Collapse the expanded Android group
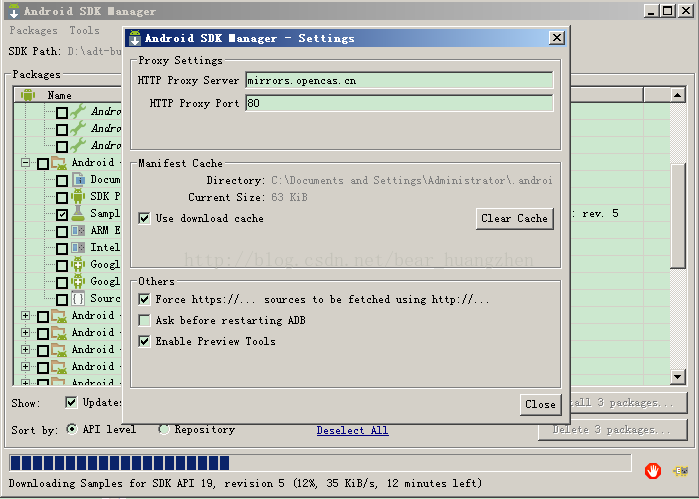Viewport: 699px width, 499px height. [x=25, y=163]
